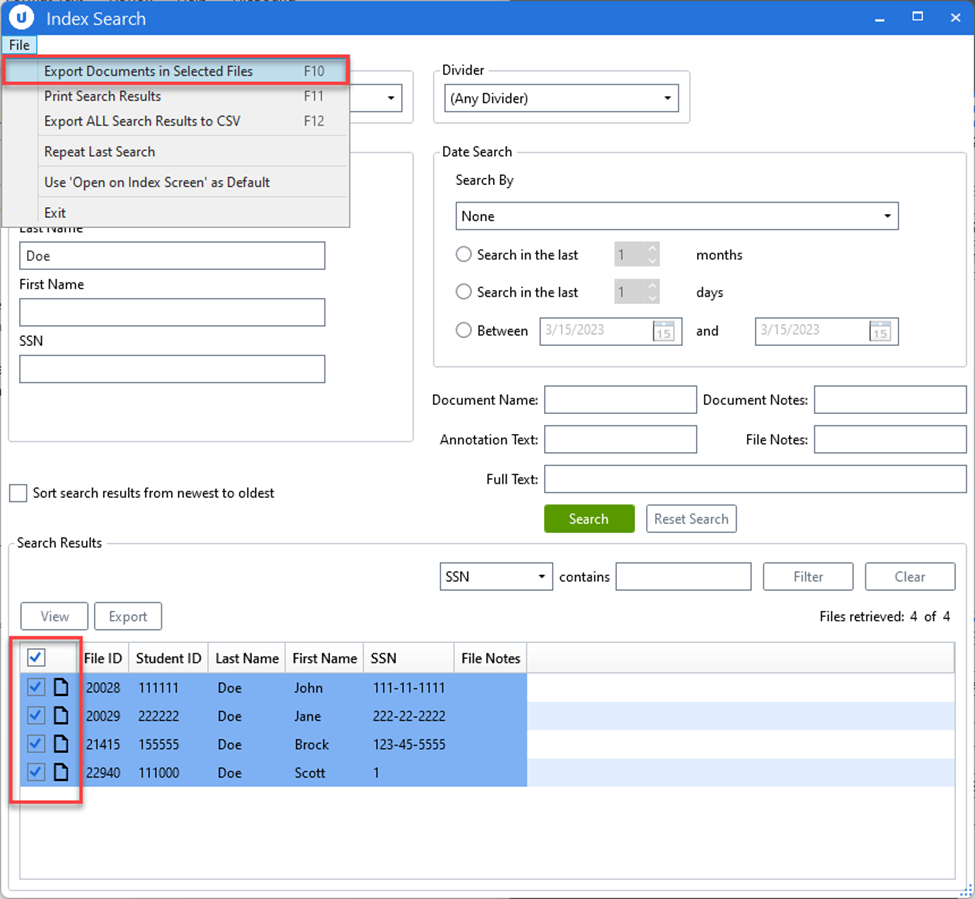Close the Index Search window
Viewport: 975px width, 899px height.
click(x=956, y=17)
